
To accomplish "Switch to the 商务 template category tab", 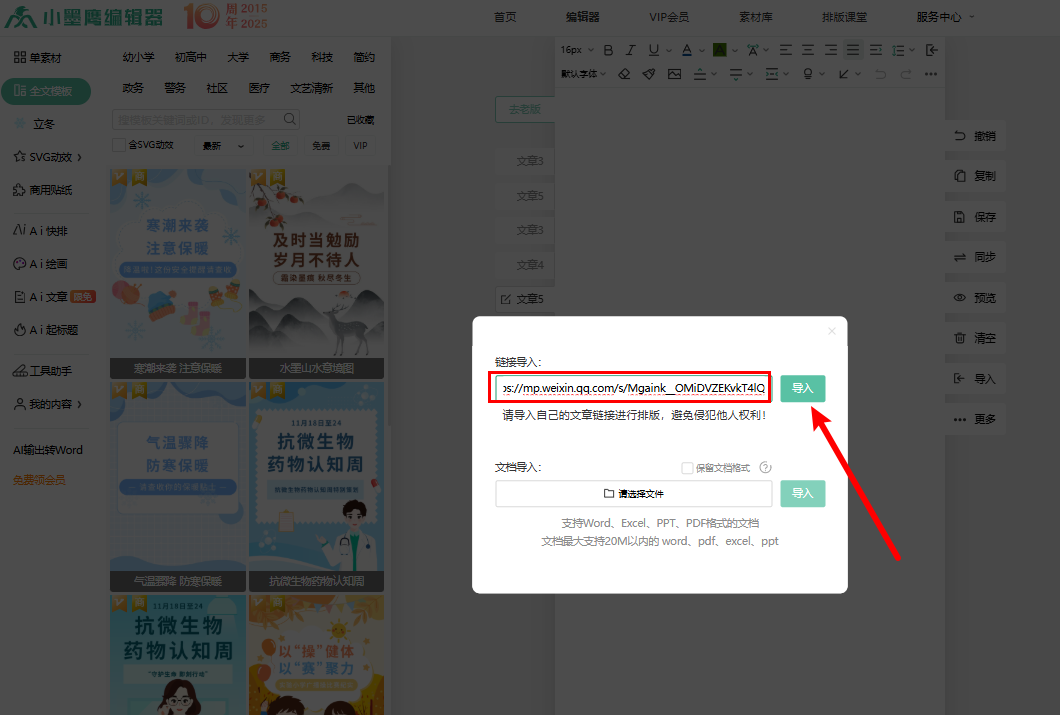I will click(280, 57).
